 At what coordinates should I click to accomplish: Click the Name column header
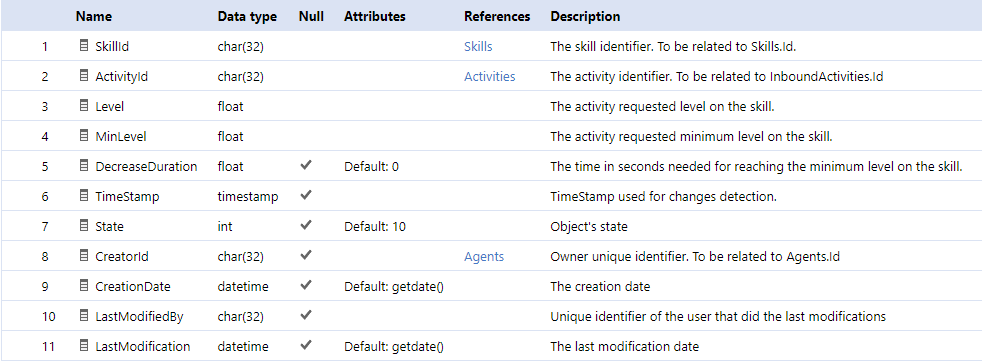coord(94,16)
